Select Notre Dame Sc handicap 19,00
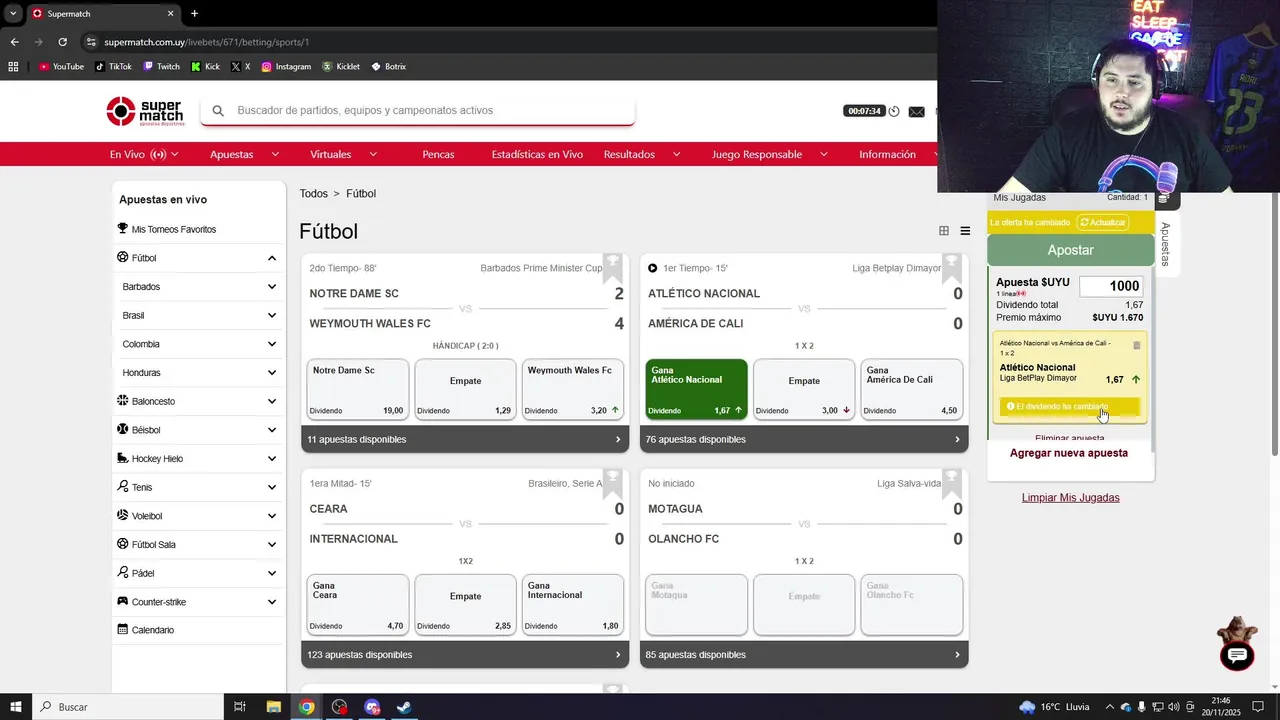The height and width of the screenshot is (720, 1280). pos(358,389)
